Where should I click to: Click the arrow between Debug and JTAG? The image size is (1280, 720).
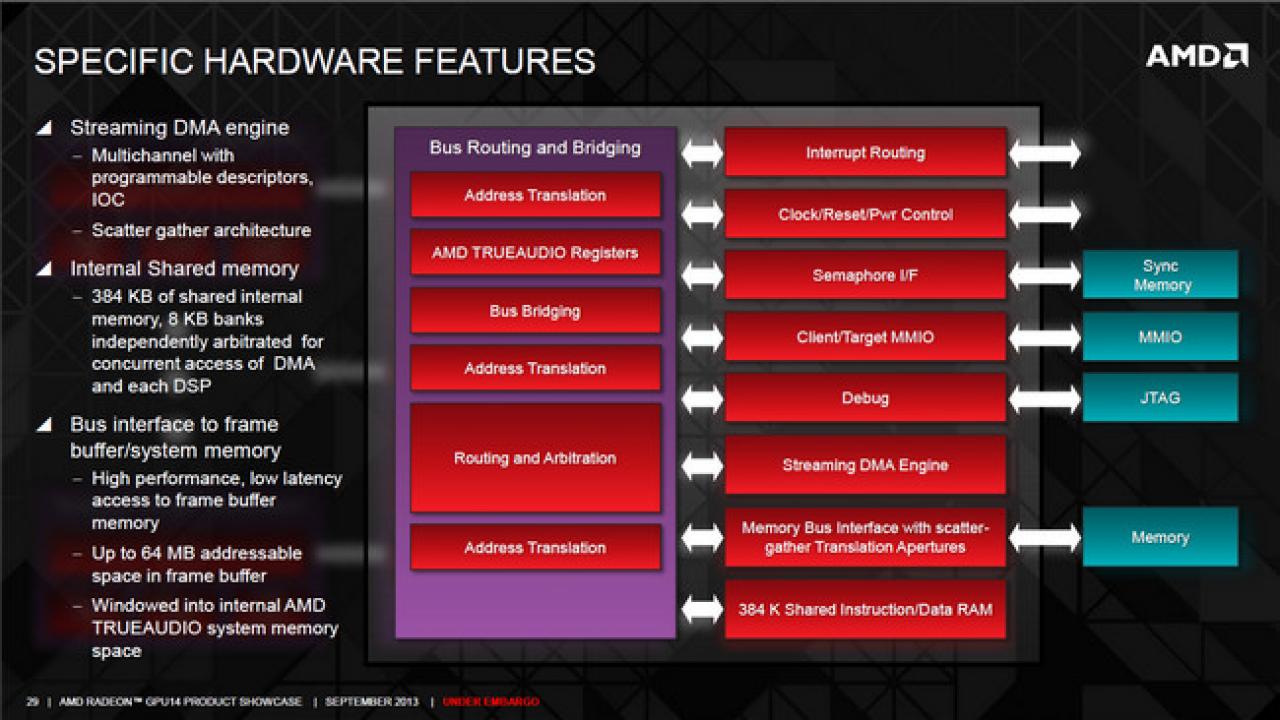(x=1045, y=398)
